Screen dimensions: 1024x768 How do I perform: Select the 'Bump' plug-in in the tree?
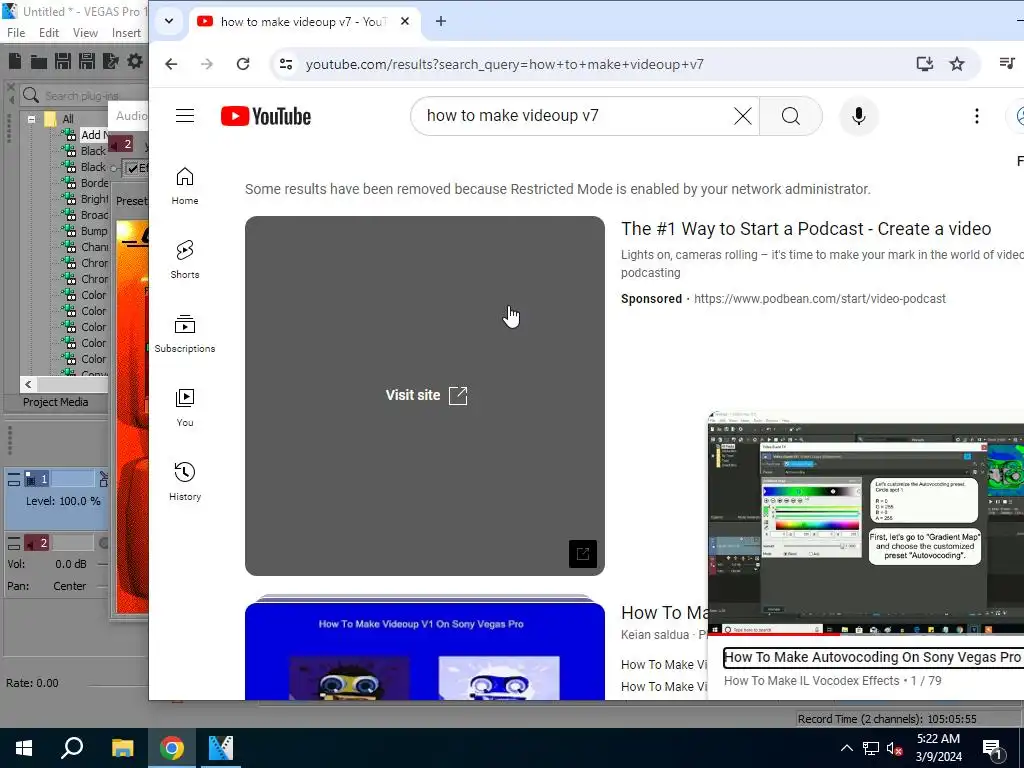click(x=93, y=231)
